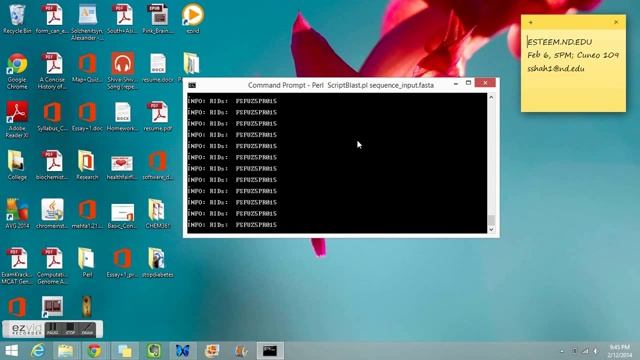Delete the yellow sticky note
The height and width of the screenshot is (360, 640).
click(x=616, y=22)
